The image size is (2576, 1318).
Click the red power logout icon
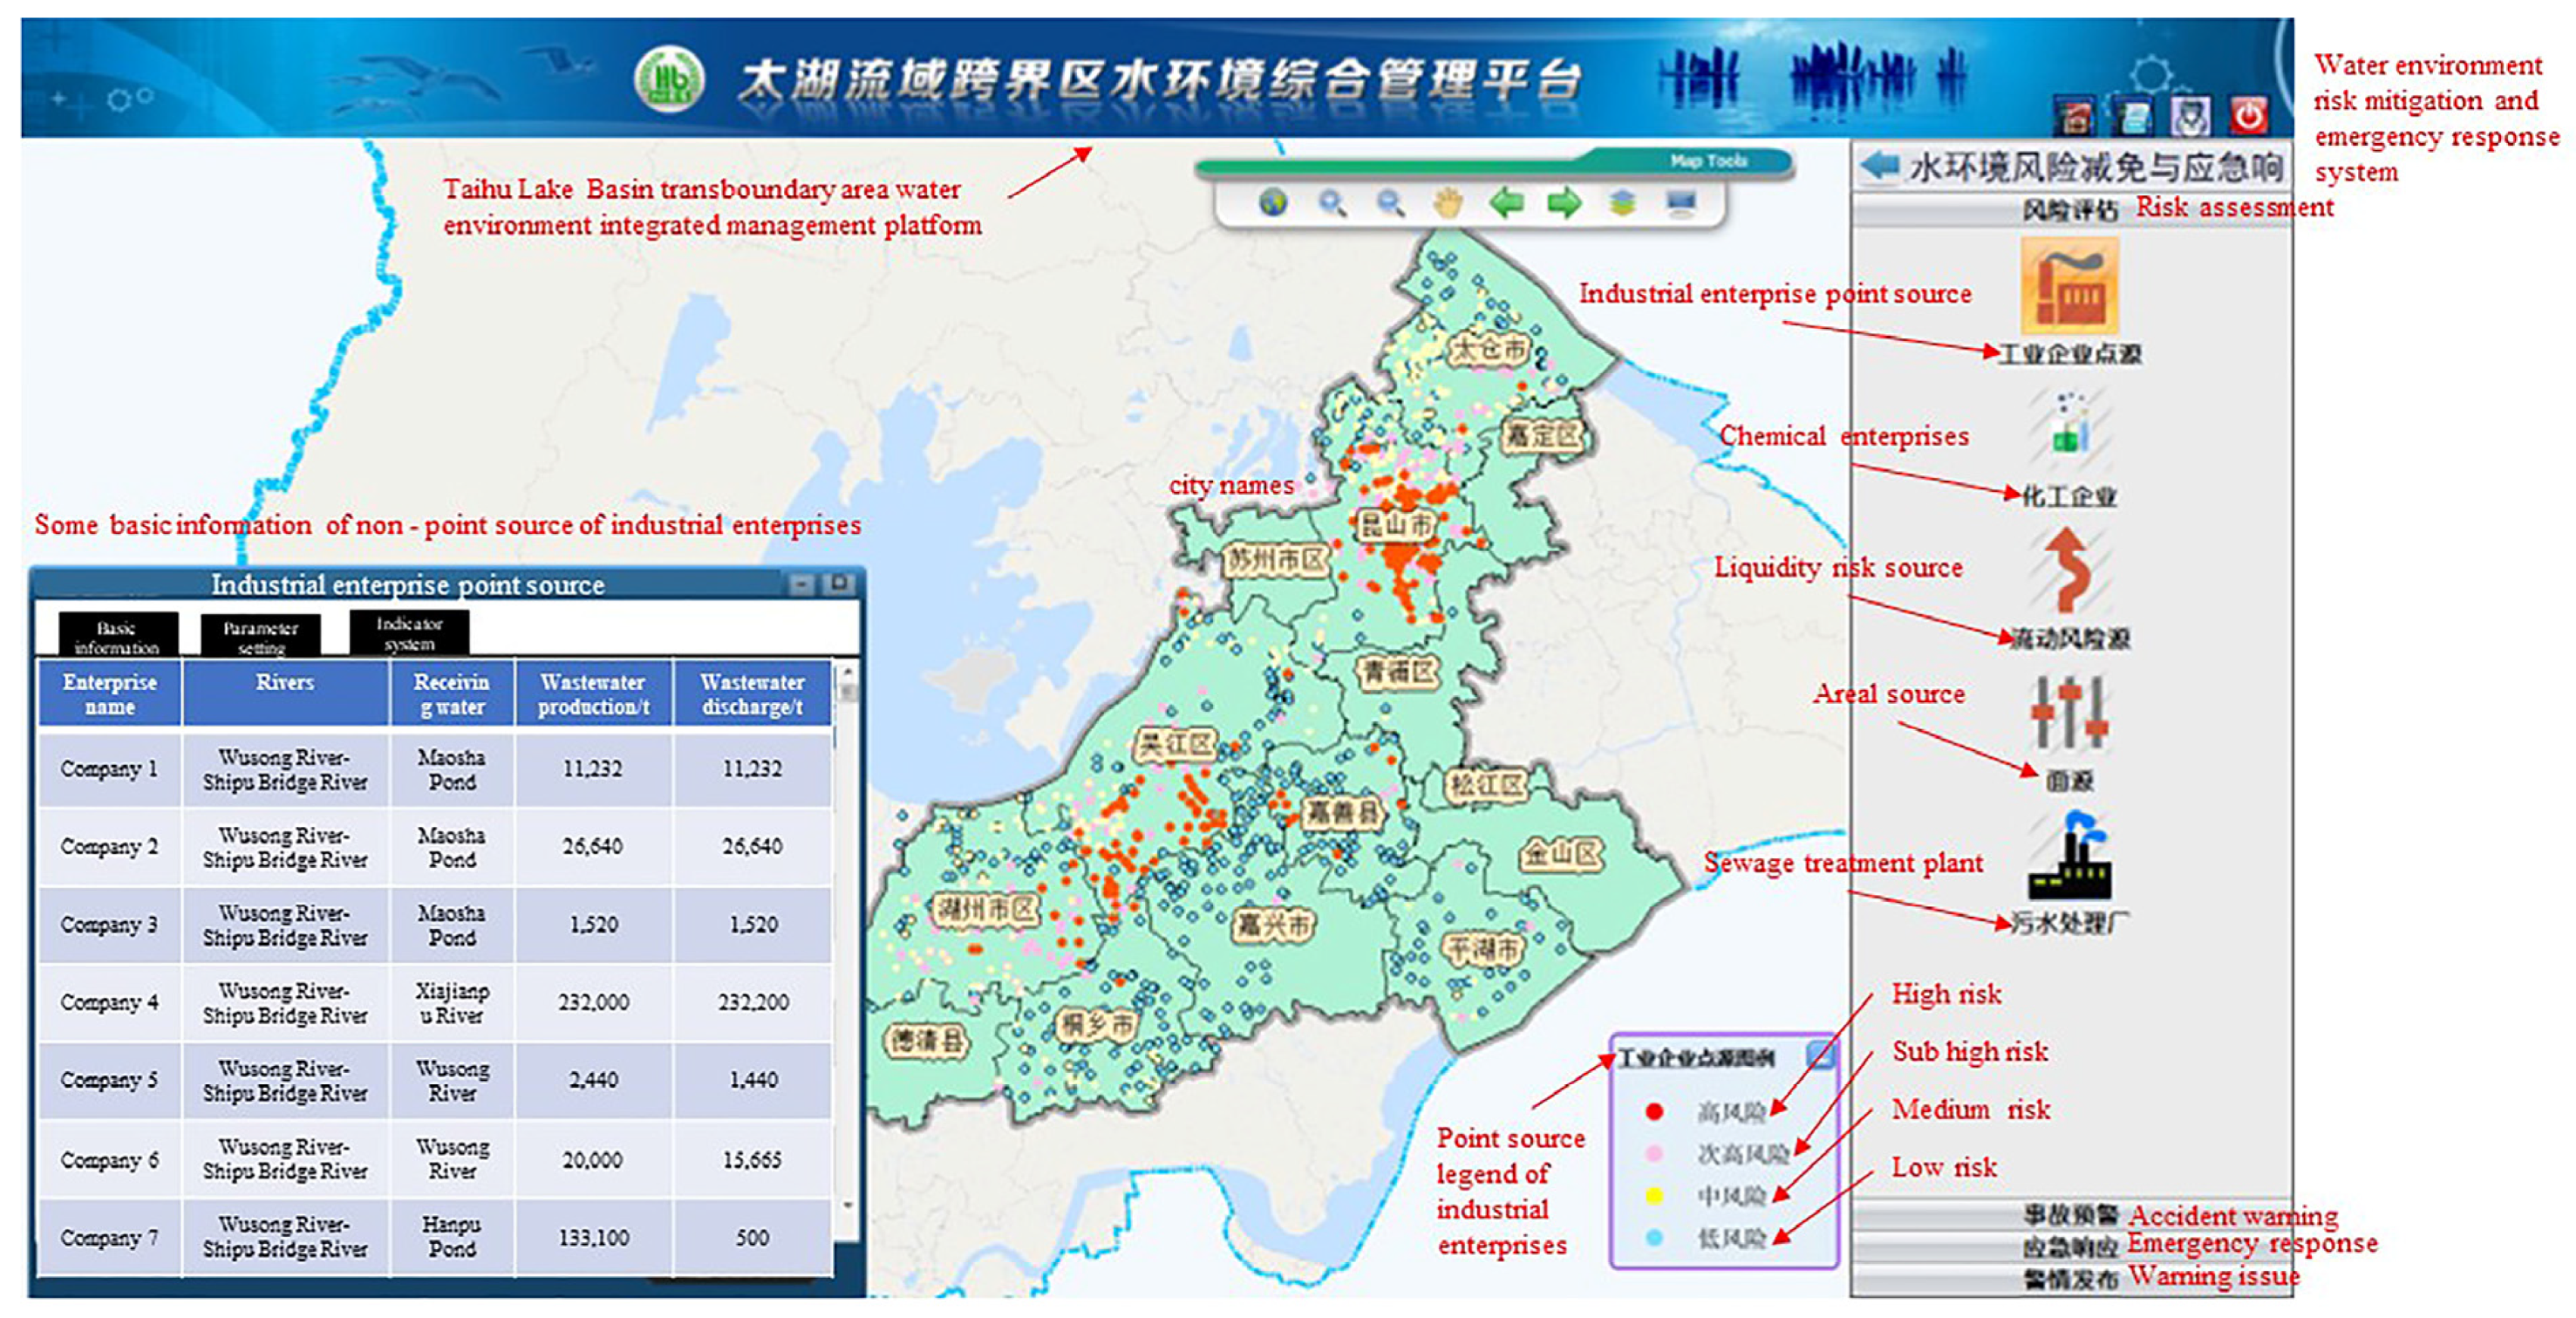pyautogui.click(x=2248, y=117)
